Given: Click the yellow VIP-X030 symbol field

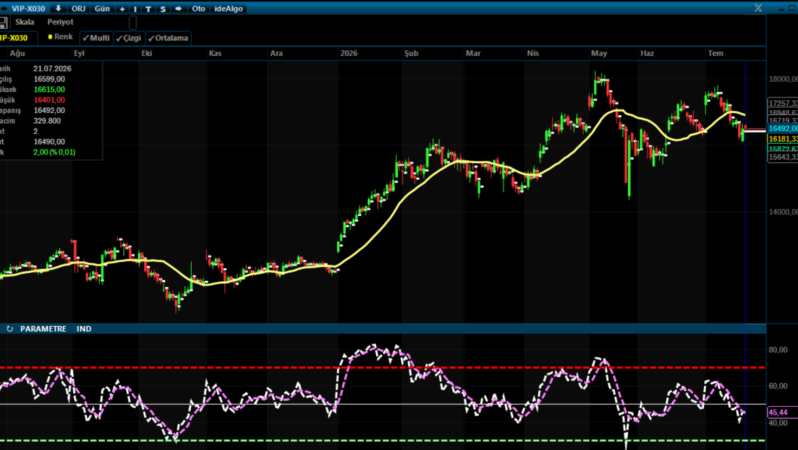Looking at the screenshot, I should [18, 38].
